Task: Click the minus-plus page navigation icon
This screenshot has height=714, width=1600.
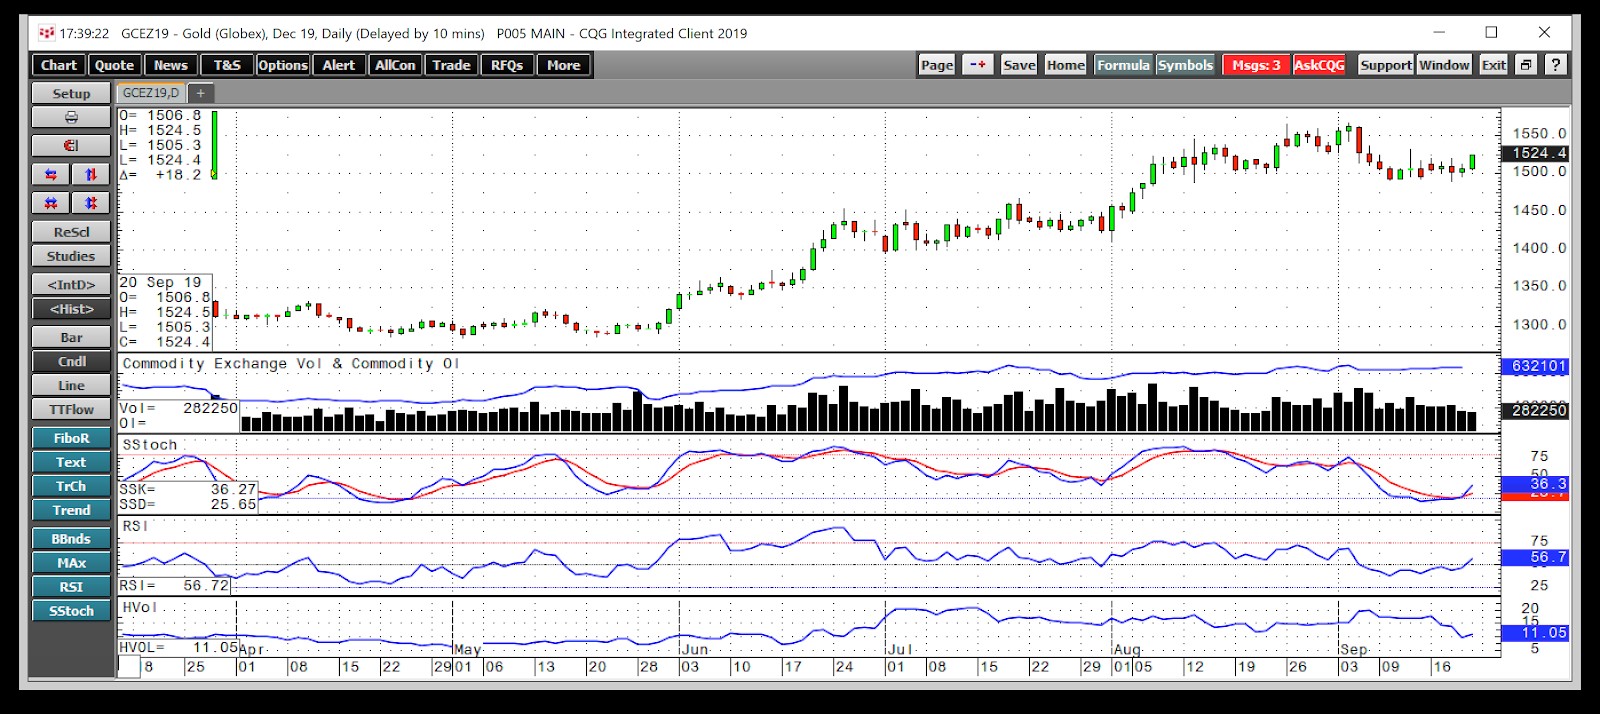Action: 977,65
